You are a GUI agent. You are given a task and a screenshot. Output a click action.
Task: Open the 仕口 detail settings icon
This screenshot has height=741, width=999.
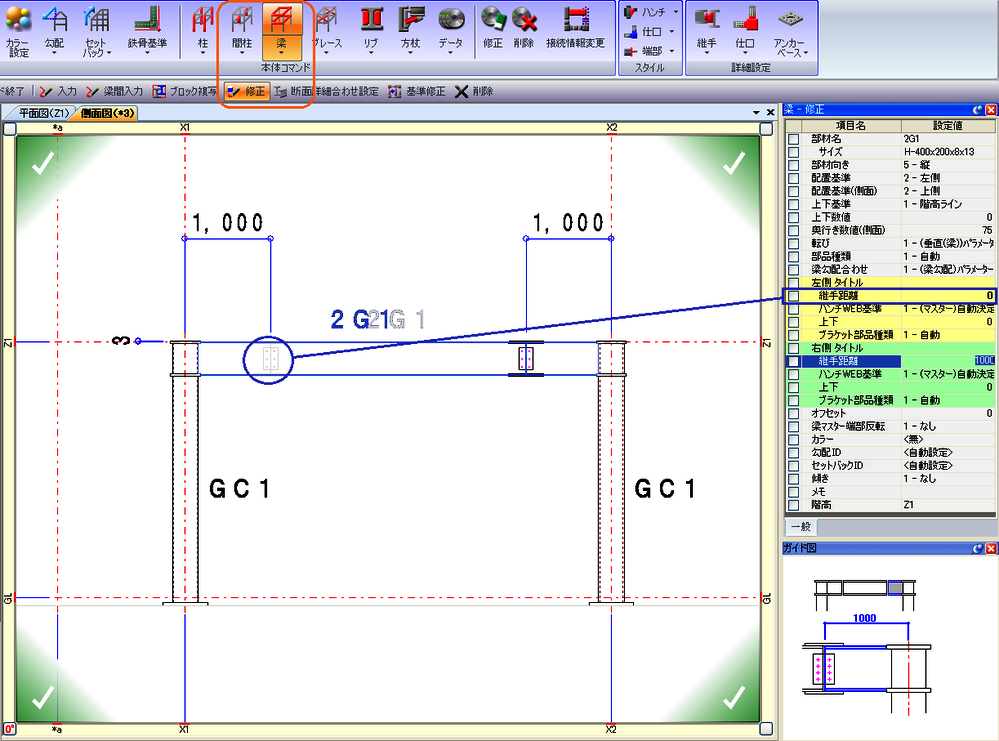pos(745,29)
